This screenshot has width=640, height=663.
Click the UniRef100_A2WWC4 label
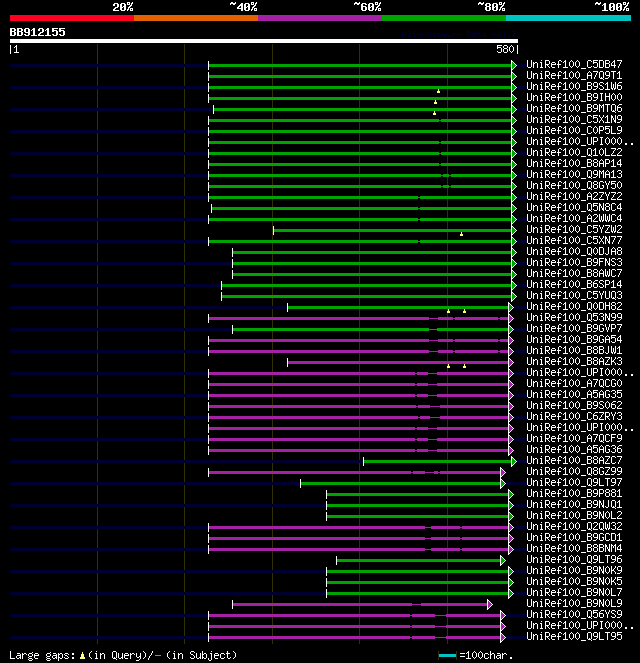tap(574, 218)
